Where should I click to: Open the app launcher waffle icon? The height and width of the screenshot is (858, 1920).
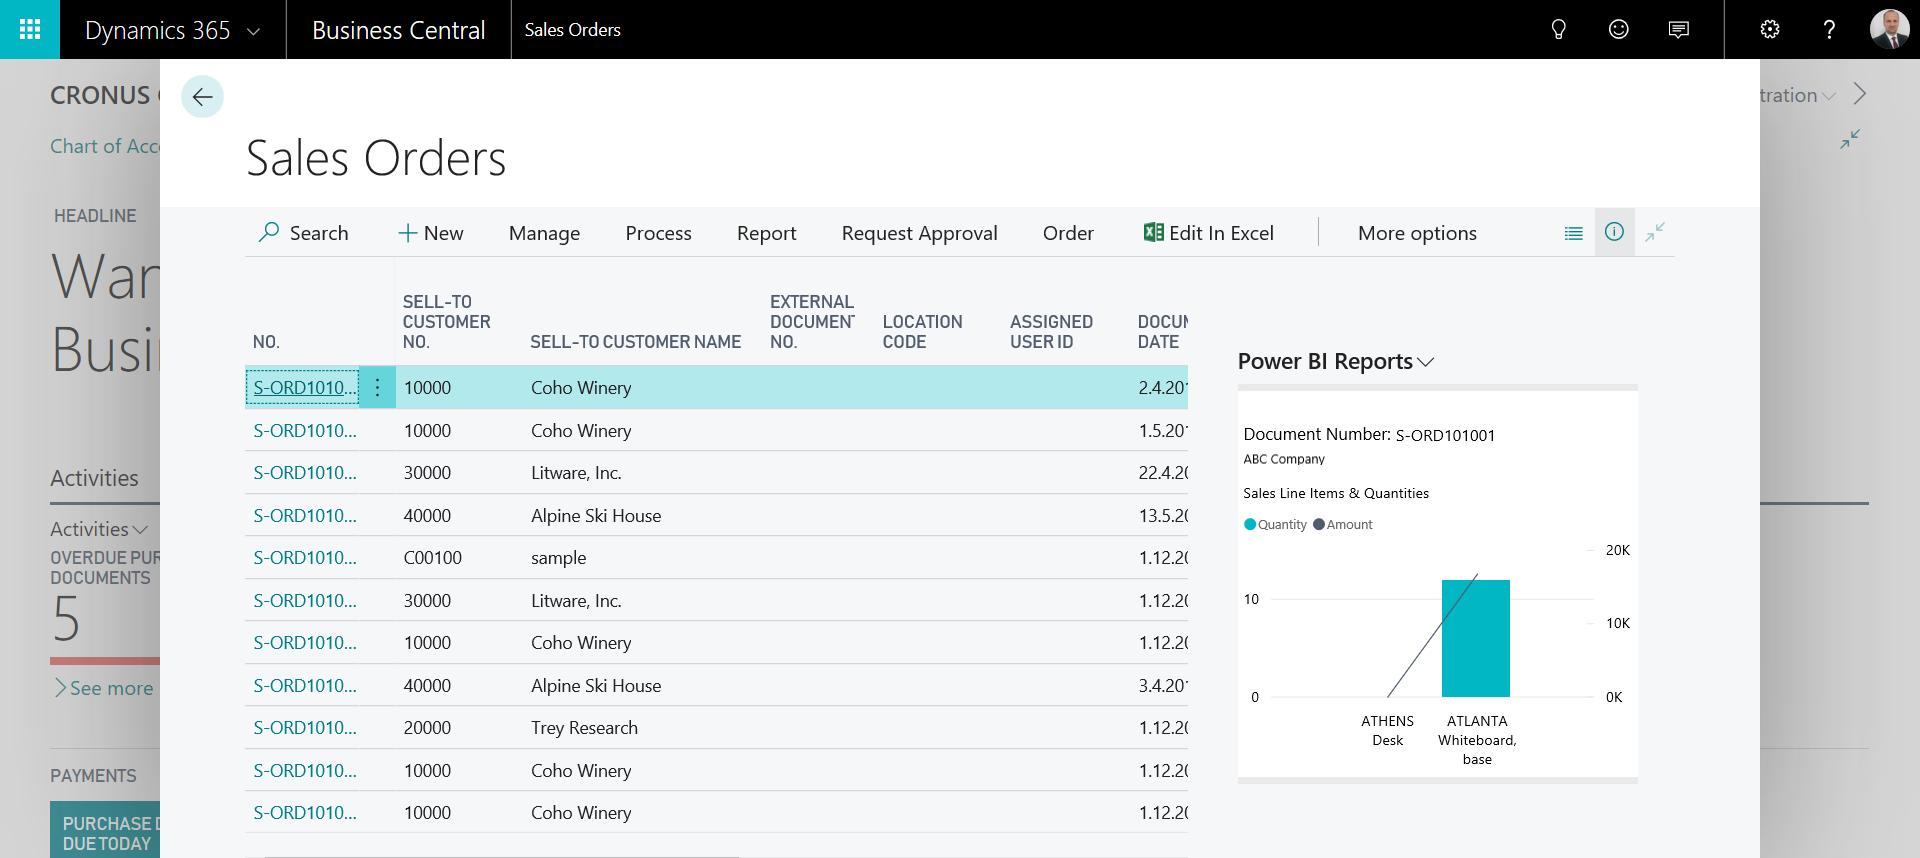30,30
